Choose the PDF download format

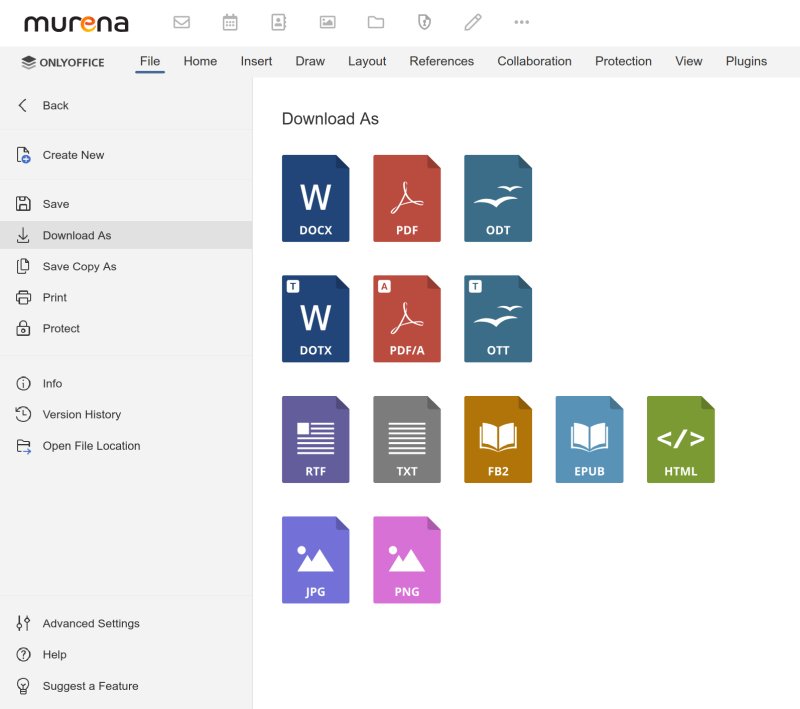(407, 198)
